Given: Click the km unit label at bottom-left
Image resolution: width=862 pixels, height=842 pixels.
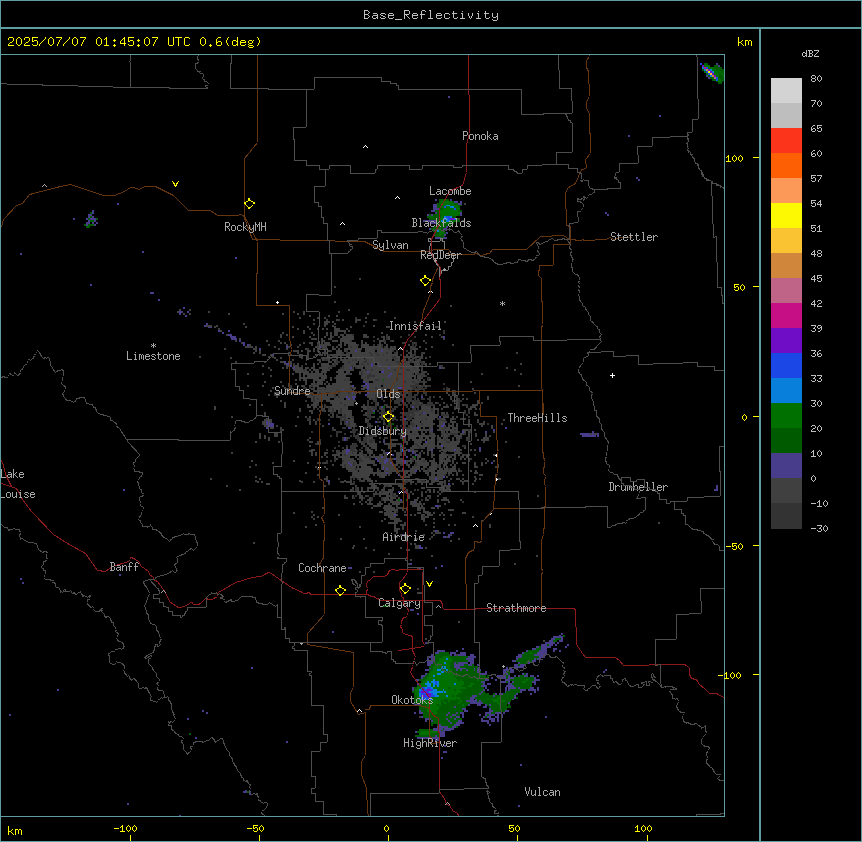Looking at the screenshot, I should click(15, 830).
